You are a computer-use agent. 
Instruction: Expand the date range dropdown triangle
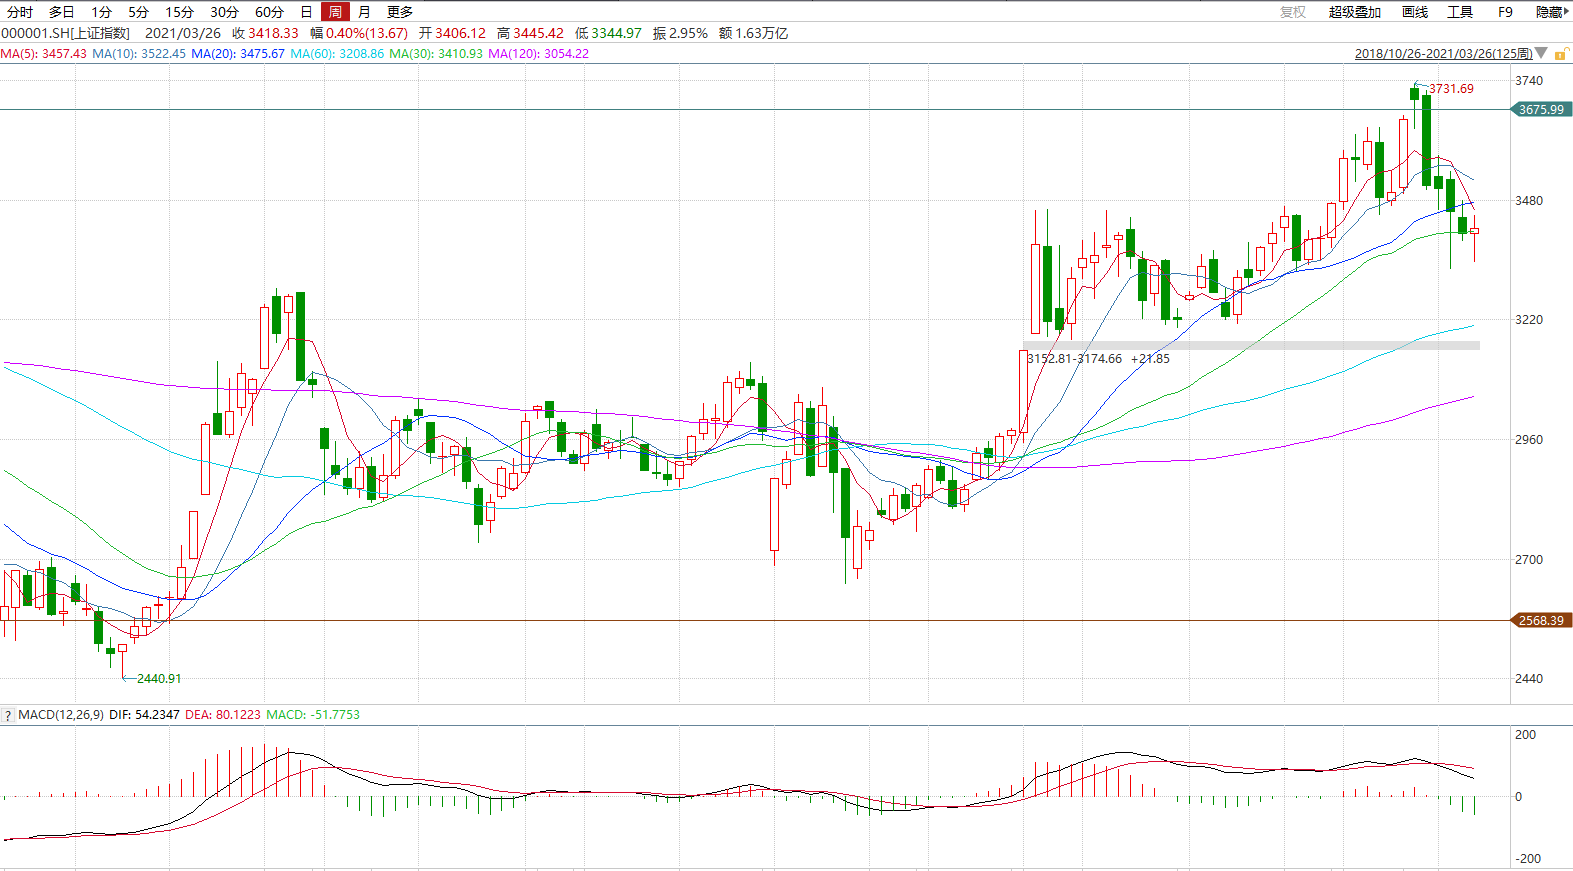click(1541, 53)
